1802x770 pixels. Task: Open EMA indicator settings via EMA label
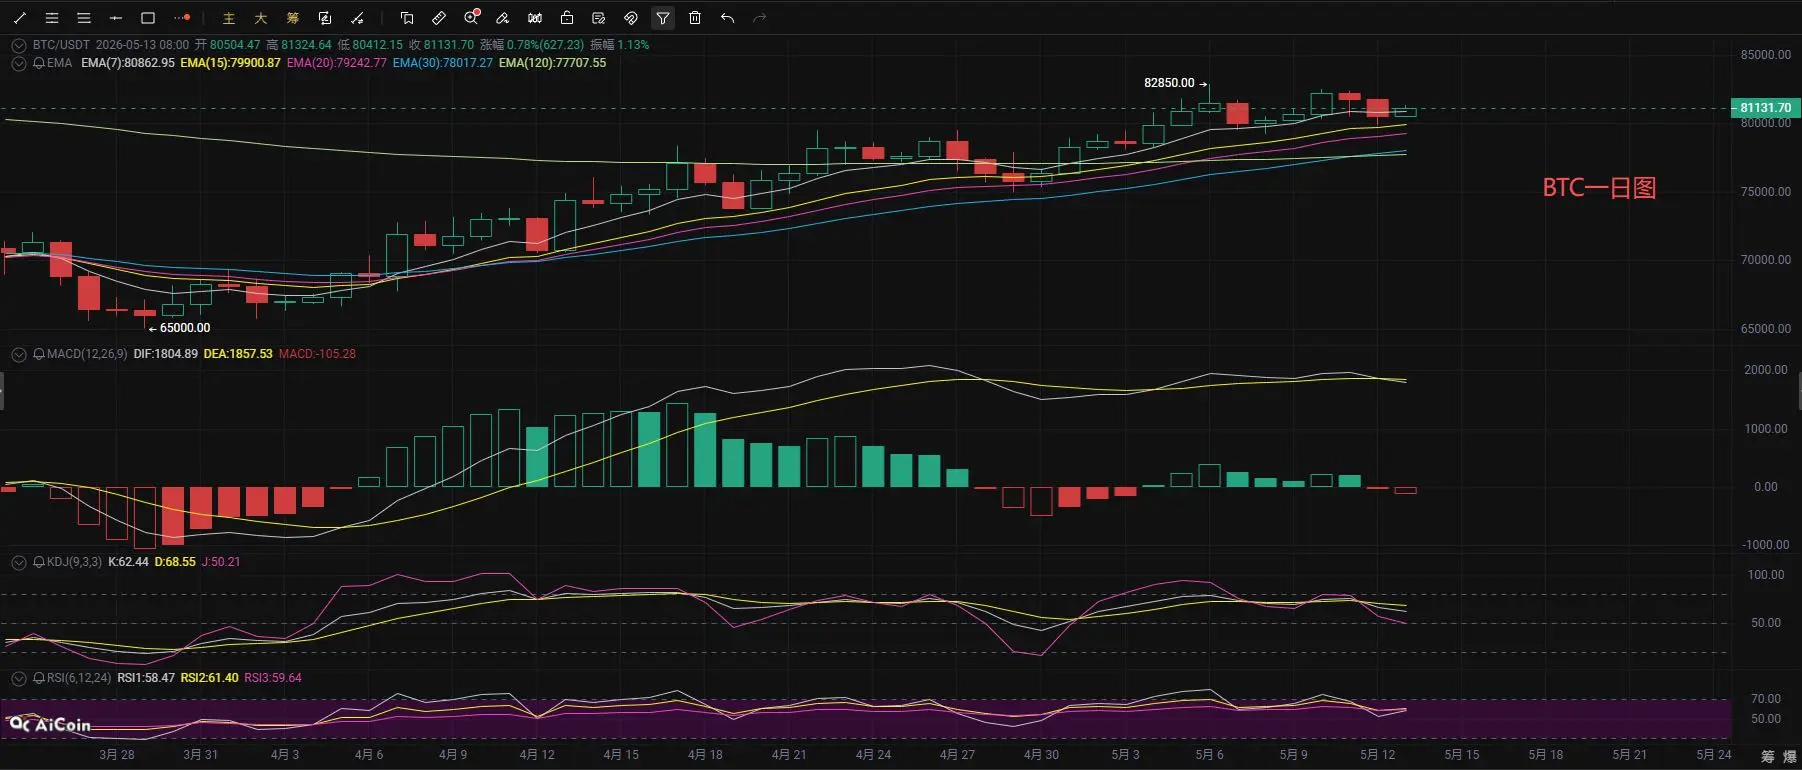point(59,63)
